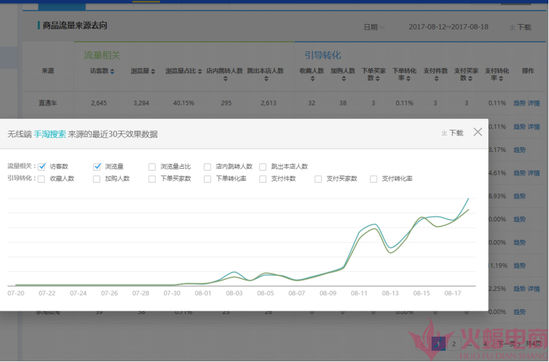The width and height of the screenshot is (549, 362).
Task: Click the 08-11 label on chart axis
Action: point(359,293)
